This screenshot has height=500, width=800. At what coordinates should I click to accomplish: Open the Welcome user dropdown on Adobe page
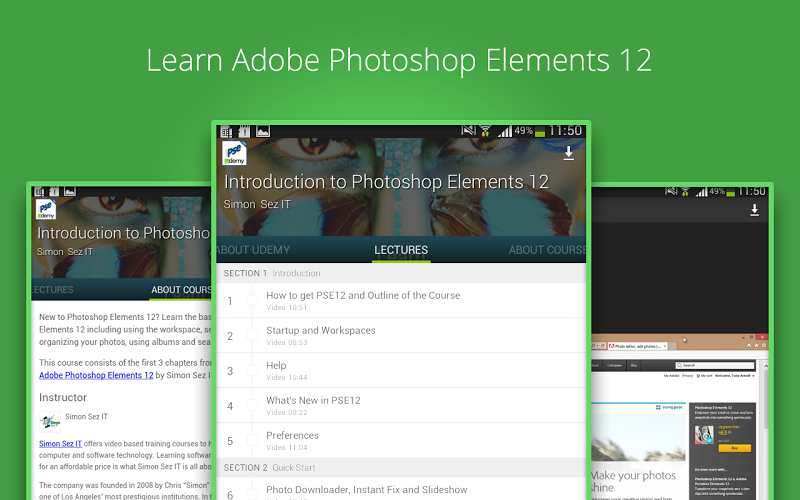pyautogui.click(x=735, y=376)
